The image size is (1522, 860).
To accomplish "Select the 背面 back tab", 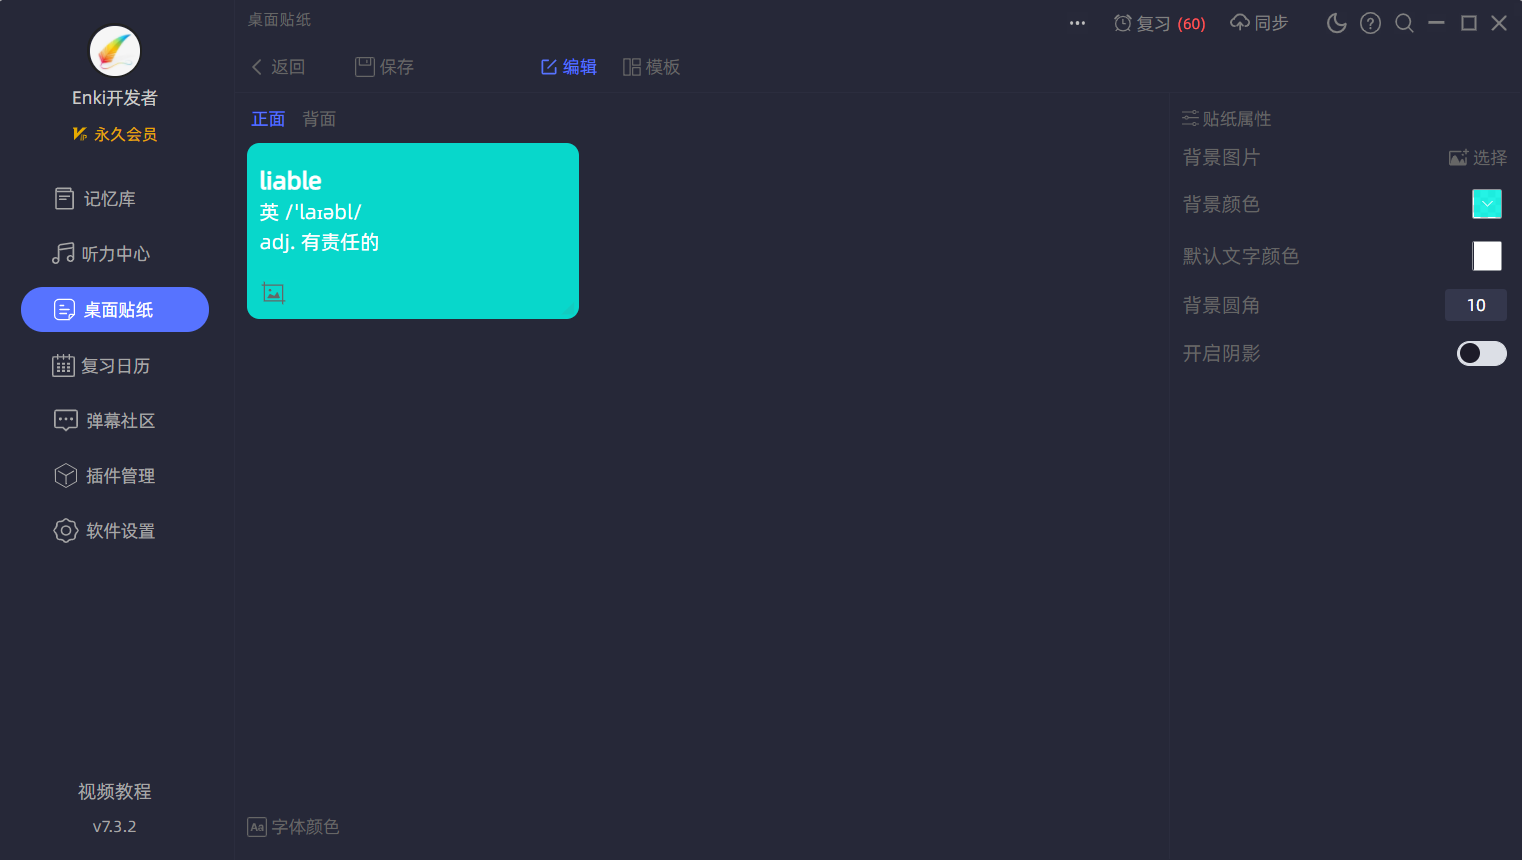I will (319, 119).
